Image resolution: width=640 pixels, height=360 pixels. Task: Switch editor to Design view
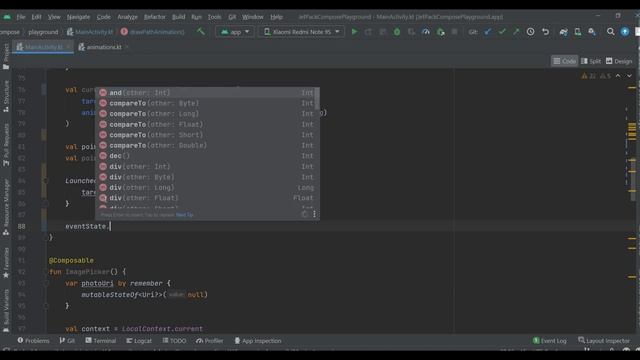point(619,61)
